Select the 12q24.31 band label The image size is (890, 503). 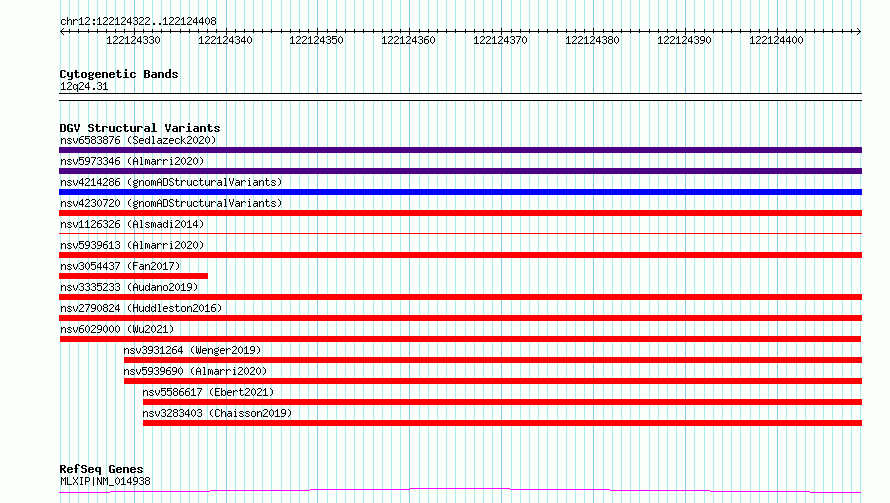pyautogui.click(x=83, y=86)
